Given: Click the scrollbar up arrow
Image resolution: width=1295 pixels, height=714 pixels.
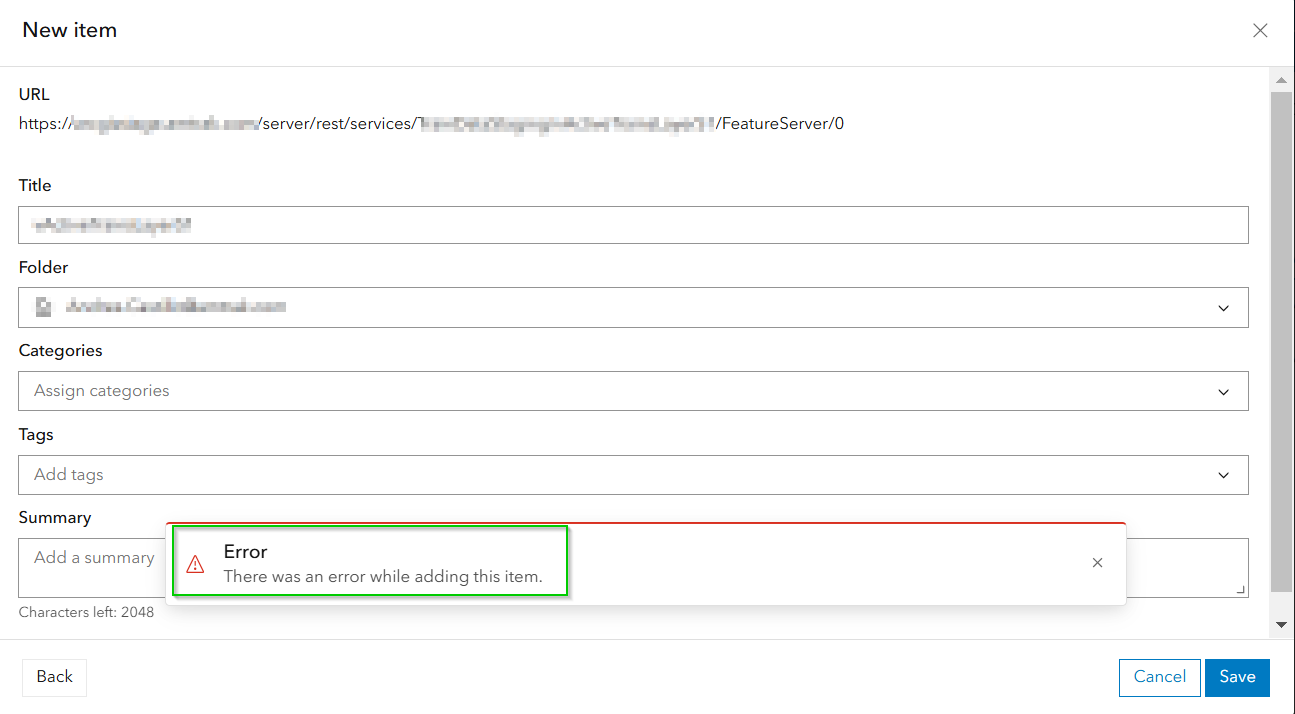Looking at the screenshot, I should tap(1281, 79).
